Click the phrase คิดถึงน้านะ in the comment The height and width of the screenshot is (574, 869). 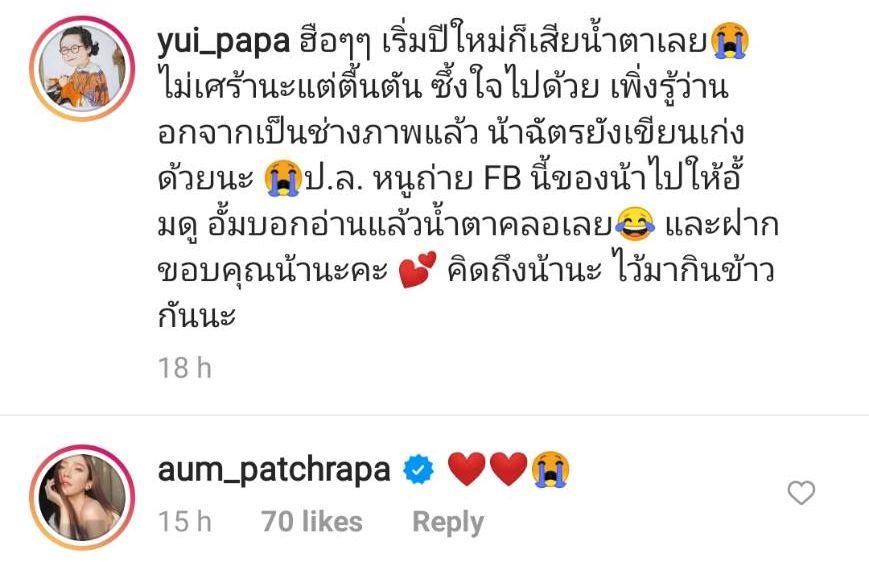pyautogui.click(x=524, y=270)
